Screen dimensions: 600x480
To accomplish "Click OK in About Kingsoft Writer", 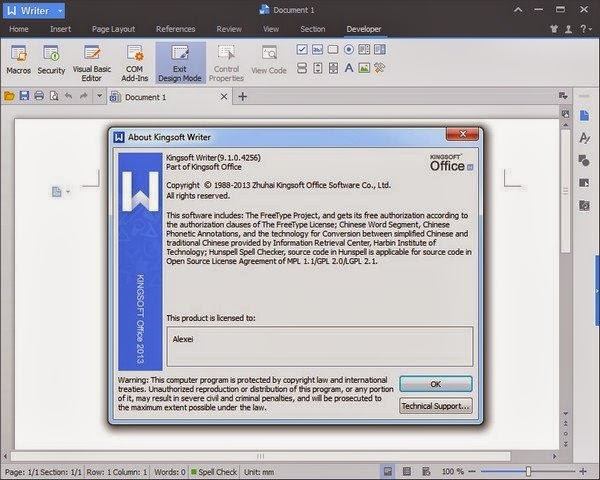I will tap(436, 384).
